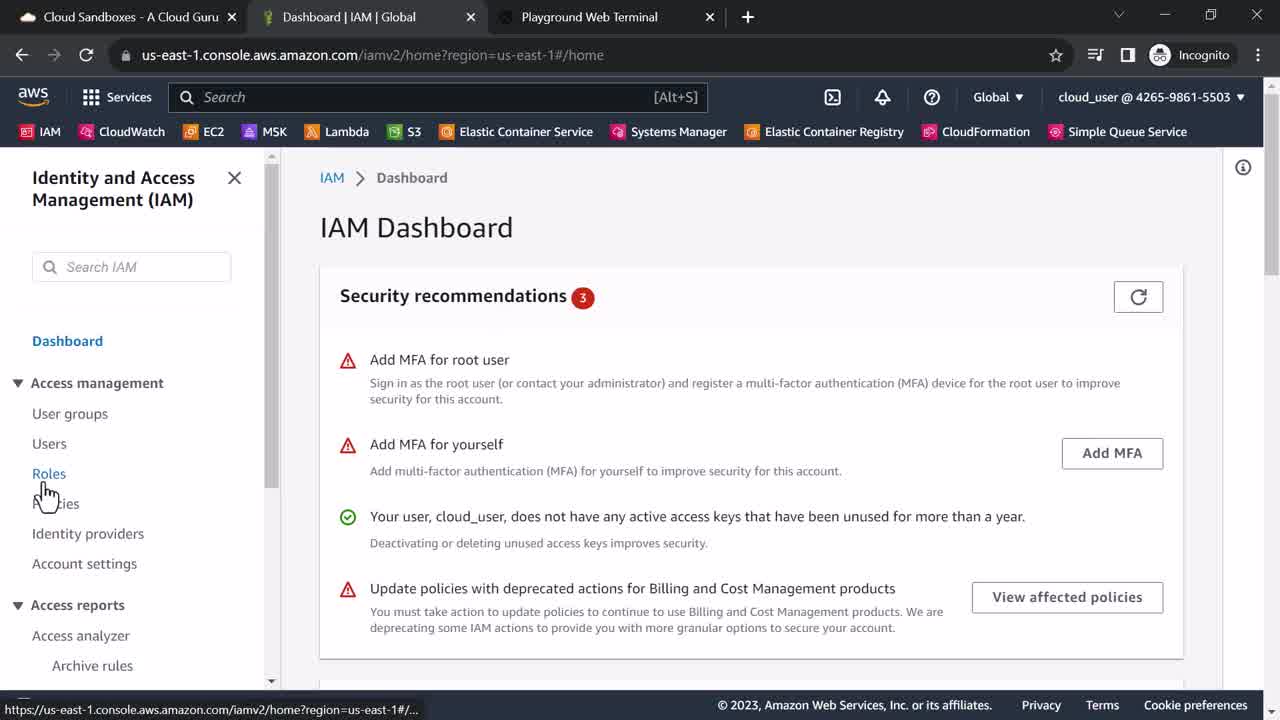Screen dimensions: 1280x720
Task: Open the new tab plus button
Action: click(748, 17)
